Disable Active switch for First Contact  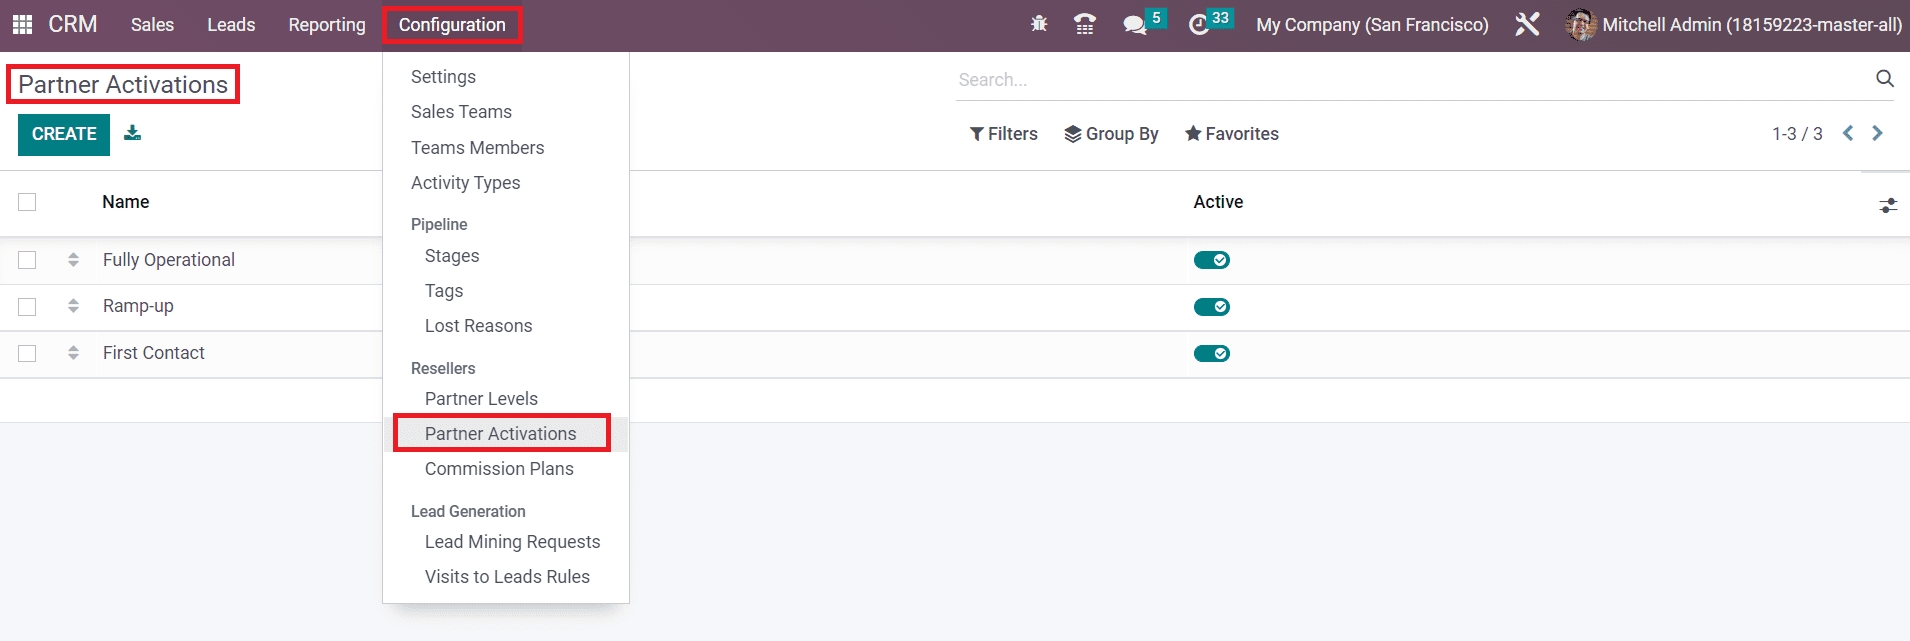1211,354
